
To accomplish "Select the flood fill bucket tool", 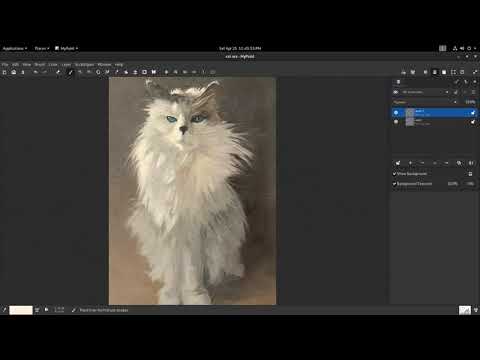I will pos(126,72).
